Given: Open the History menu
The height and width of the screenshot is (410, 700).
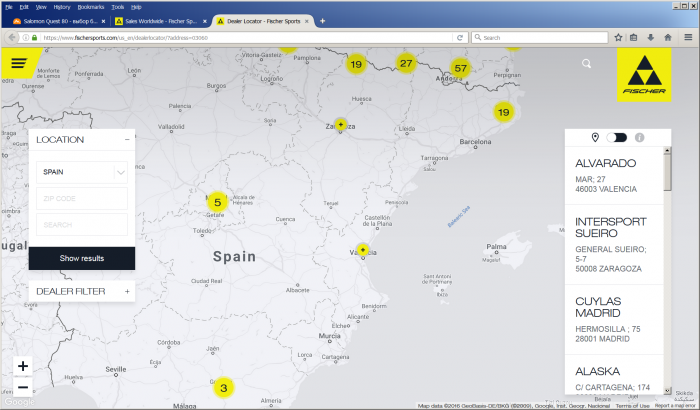Looking at the screenshot, I should tap(62, 7).
